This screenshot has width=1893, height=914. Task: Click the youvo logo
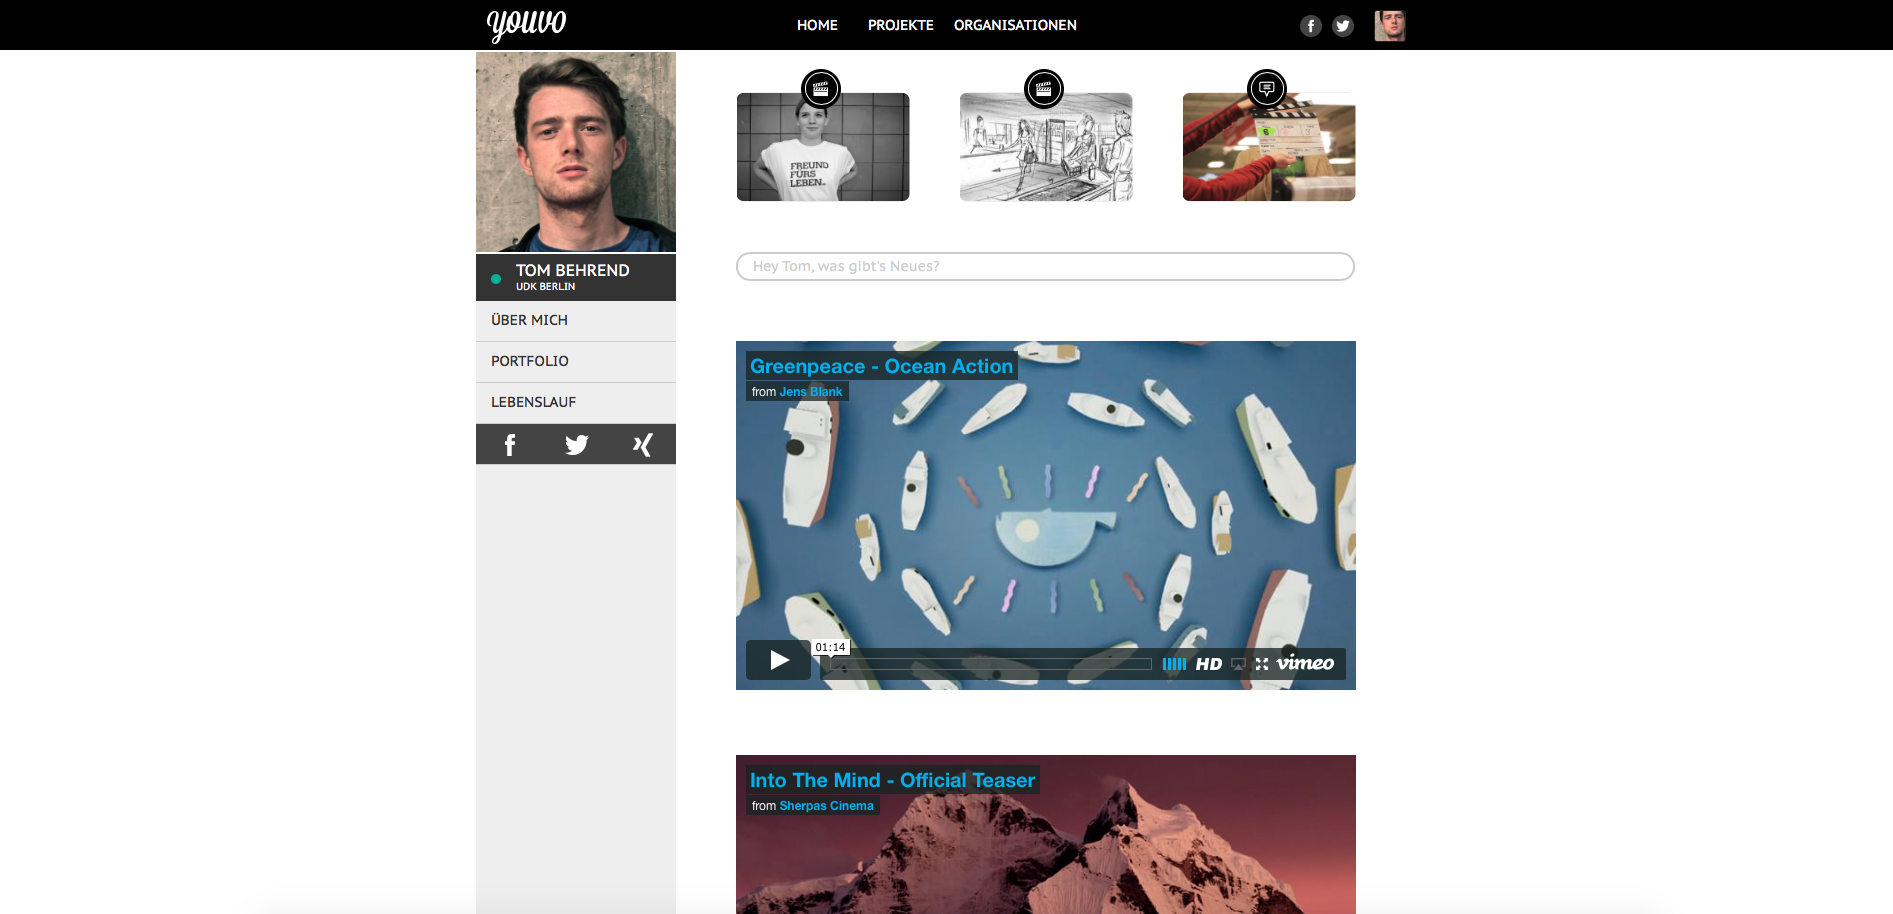526,24
